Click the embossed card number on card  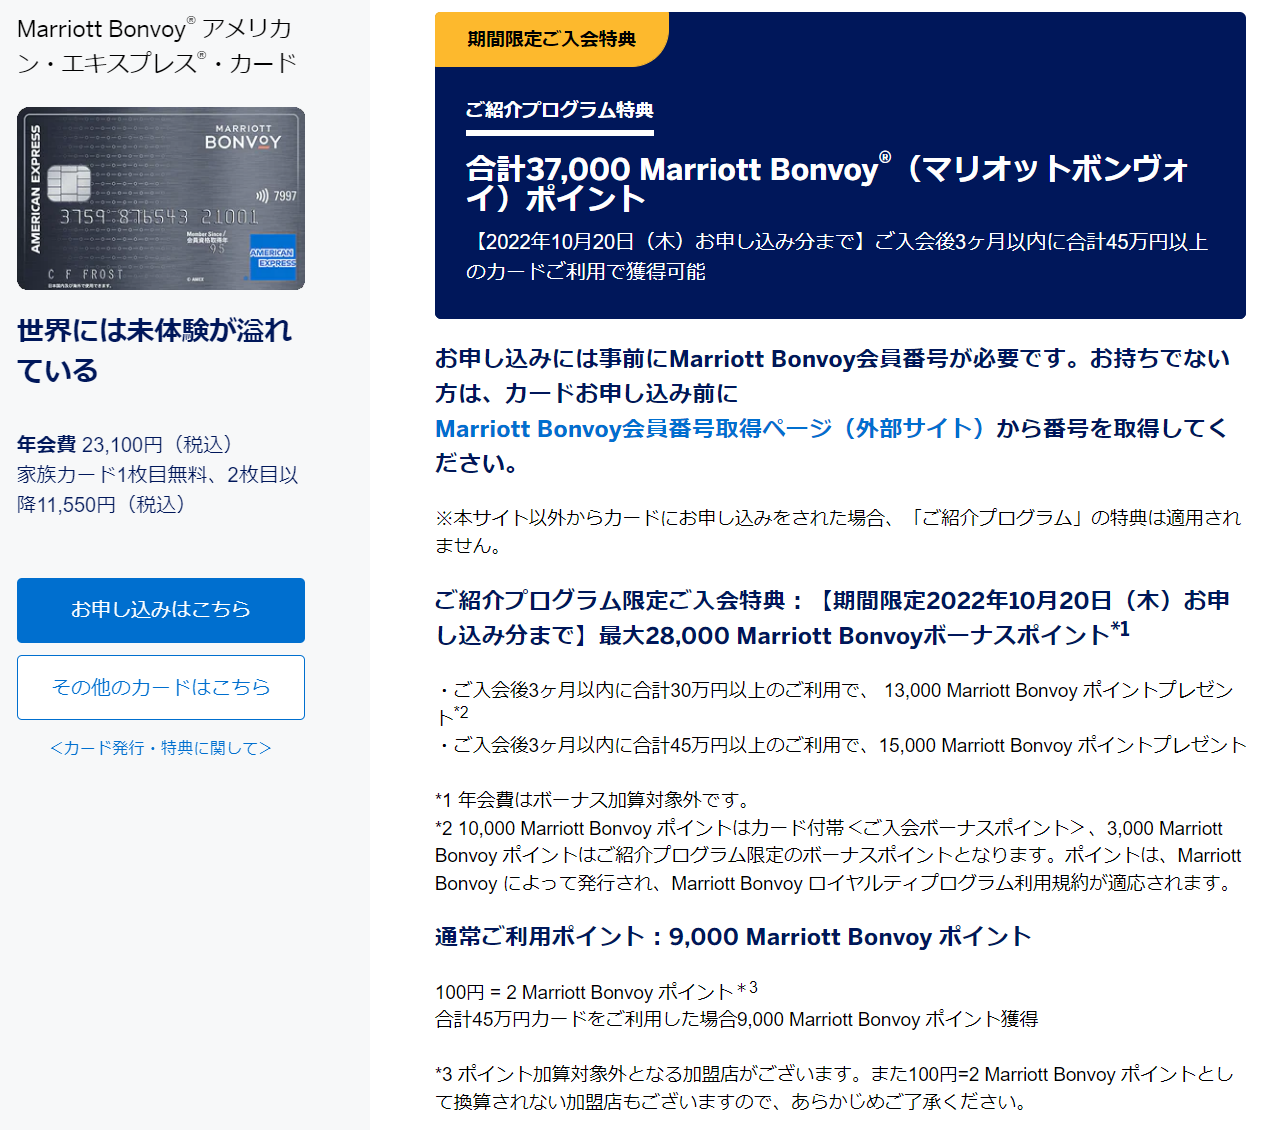158,217
